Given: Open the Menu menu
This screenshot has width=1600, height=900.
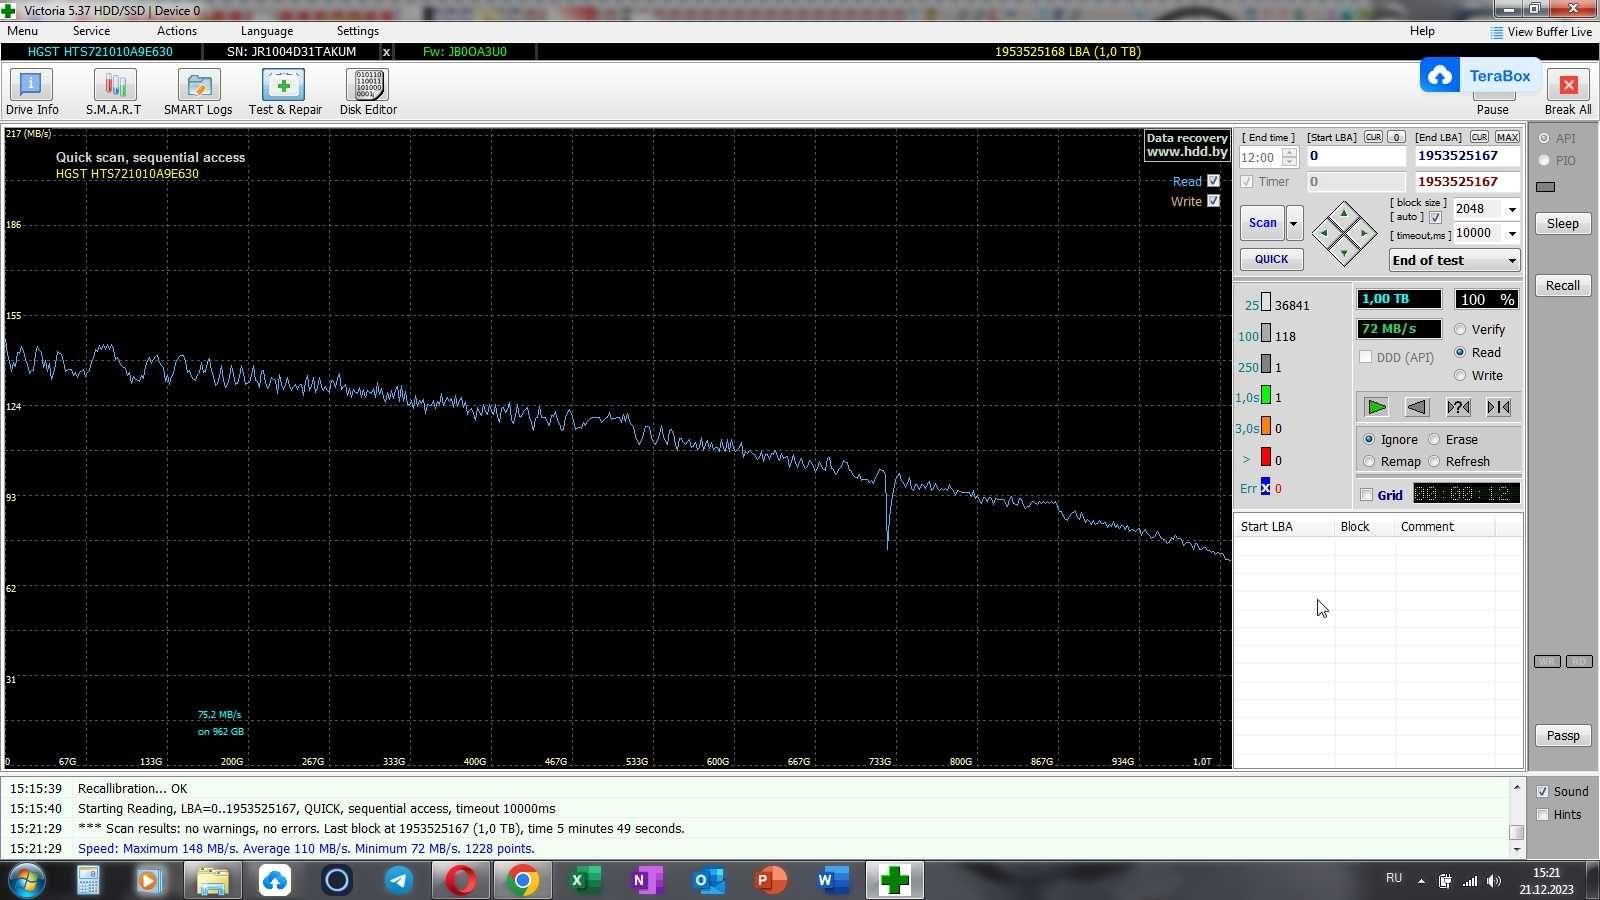Looking at the screenshot, I should click(x=22, y=31).
